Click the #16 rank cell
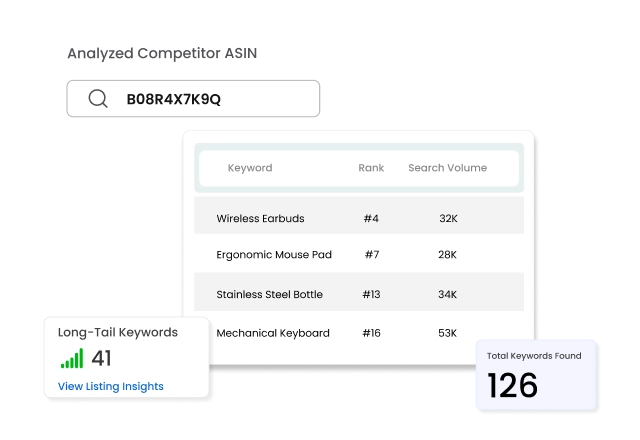This screenshot has width=640, height=440. coord(371,333)
